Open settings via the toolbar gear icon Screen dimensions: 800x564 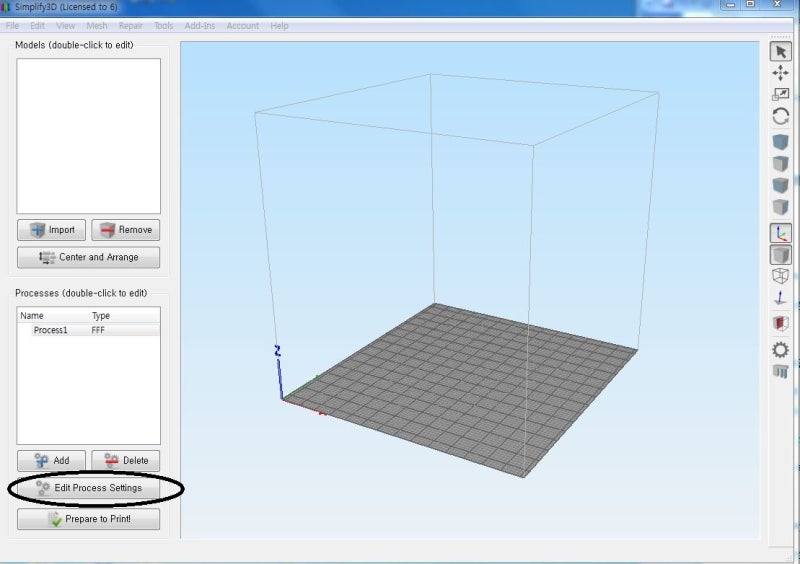click(780, 350)
